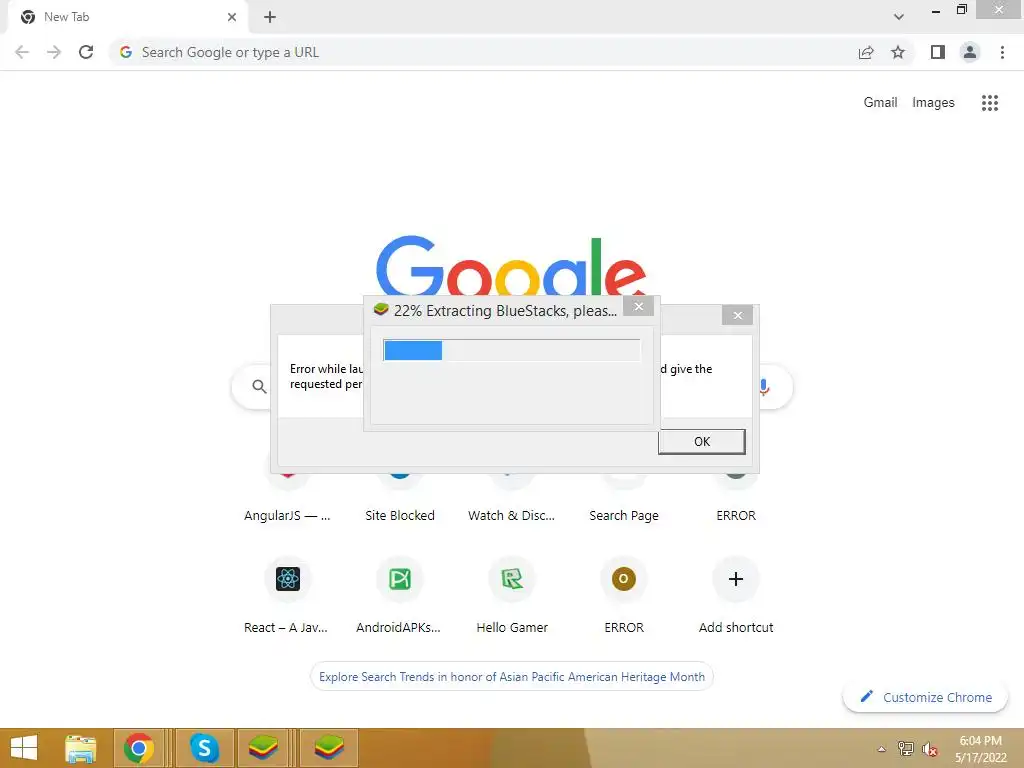The height and width of the screenshot is (768, 1024).
Task: Close the New Tab tab
Action: 232,17
